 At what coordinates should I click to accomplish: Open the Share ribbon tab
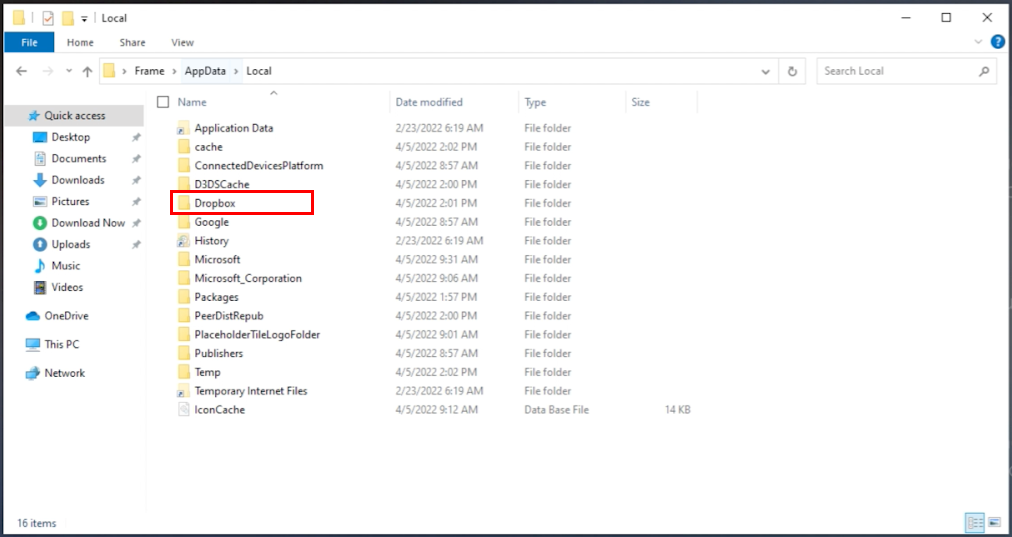click(x=132, y=42)
